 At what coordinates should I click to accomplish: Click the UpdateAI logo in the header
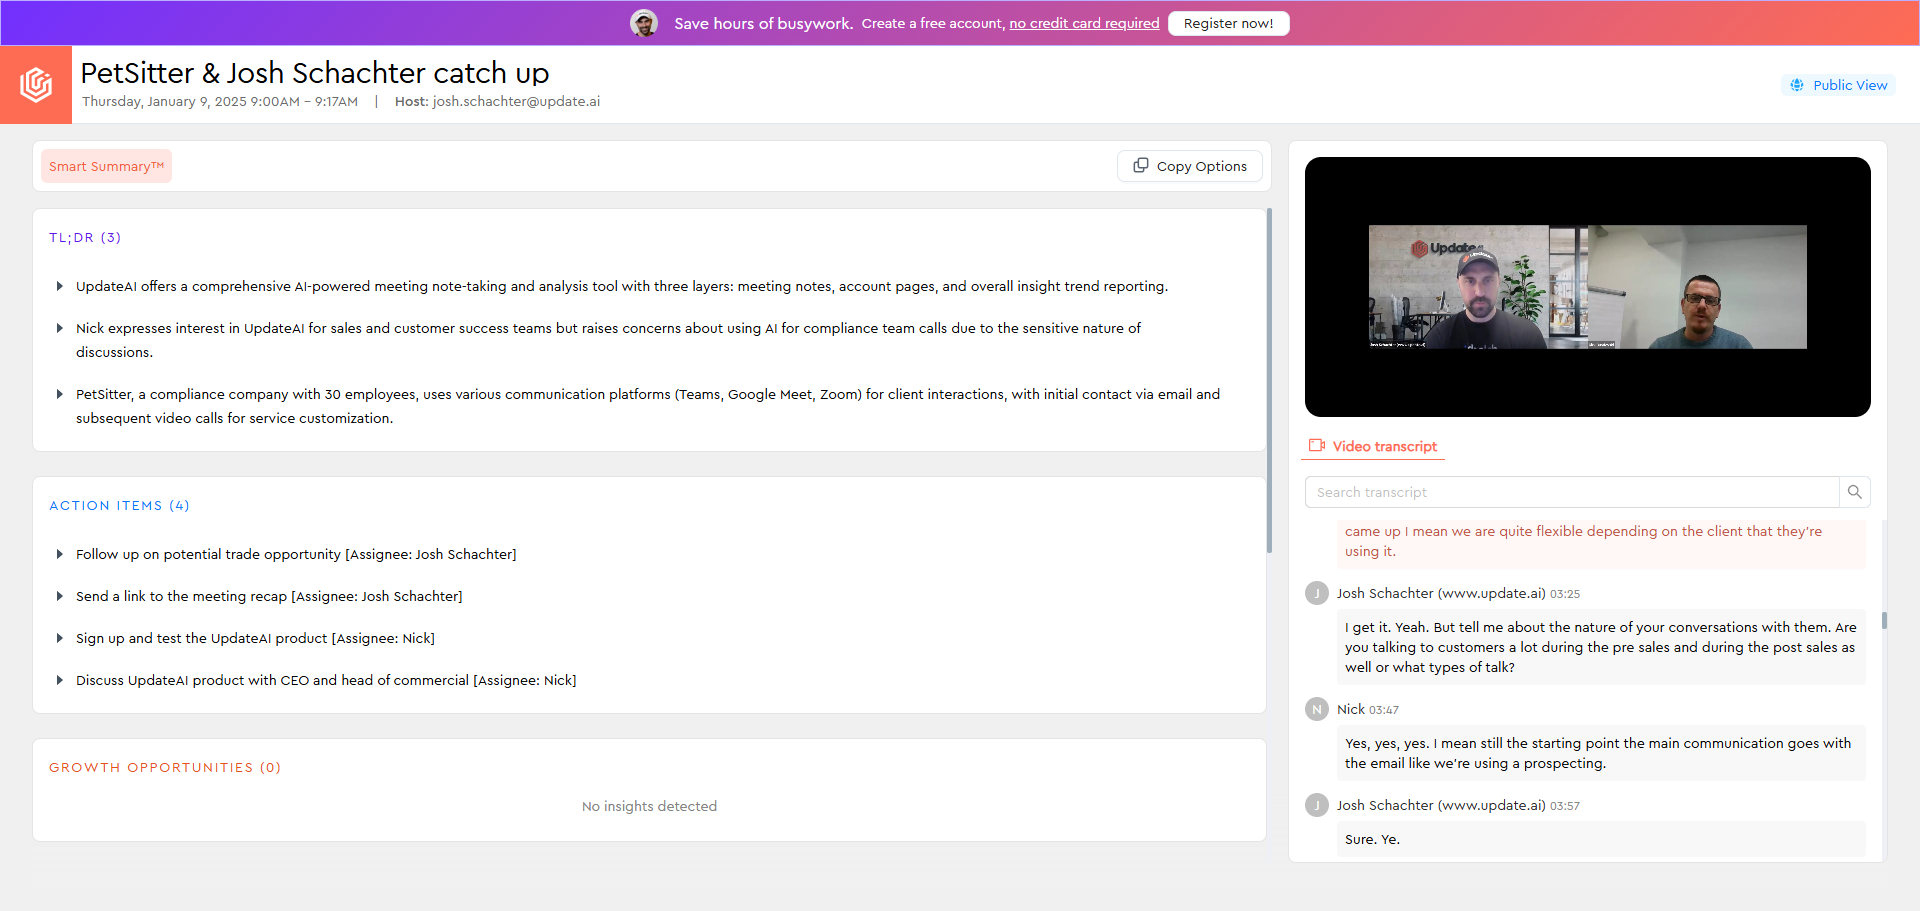(36, 85)
